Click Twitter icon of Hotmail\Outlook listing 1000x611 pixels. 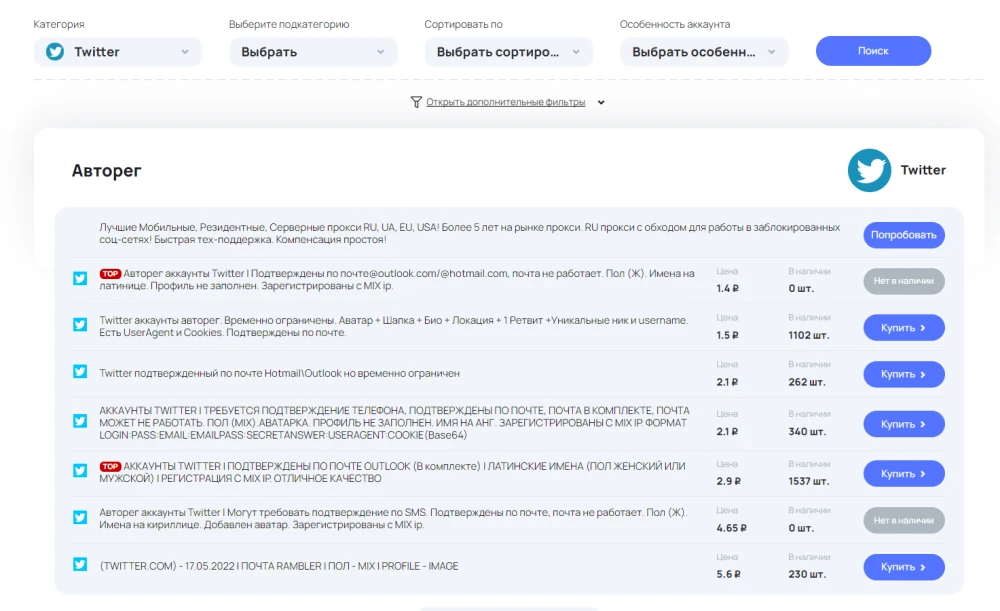(x=80, y=372)
